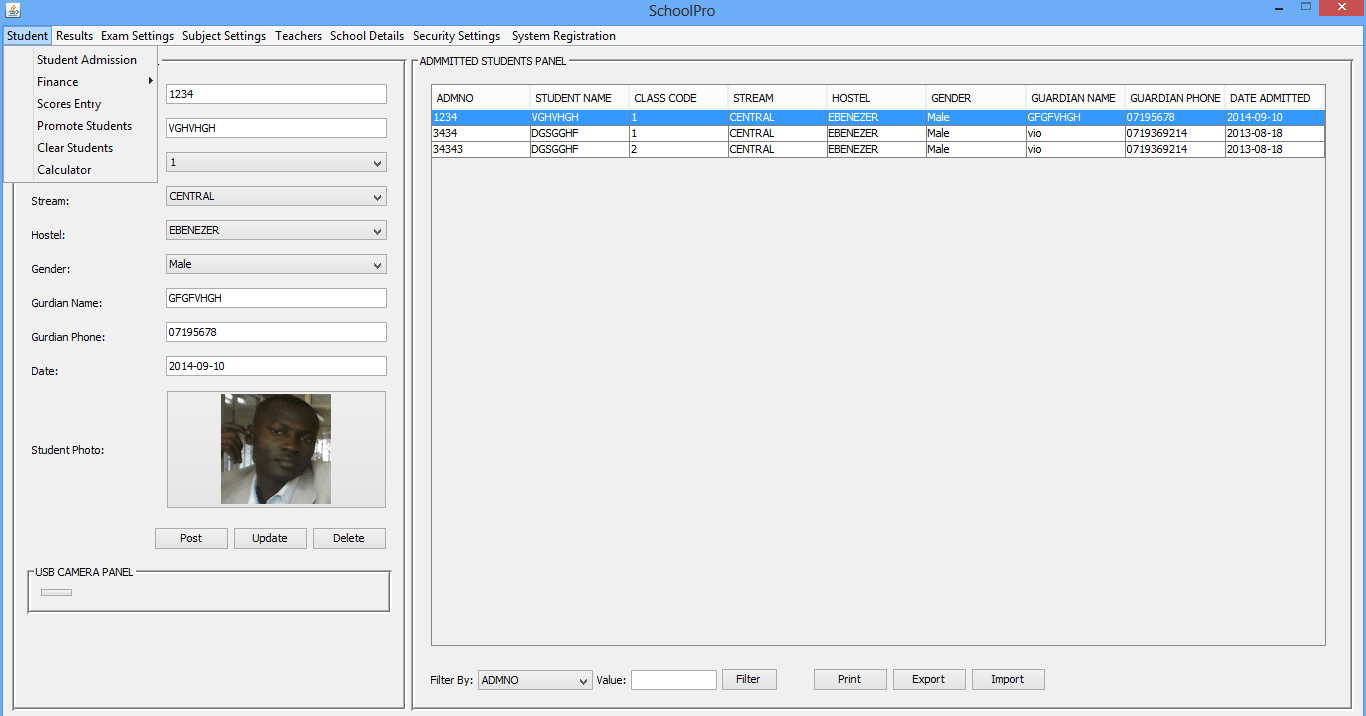Click the HOSTEL column header
The width and height of the screenshot is (1366, 716).
(877, 98)
